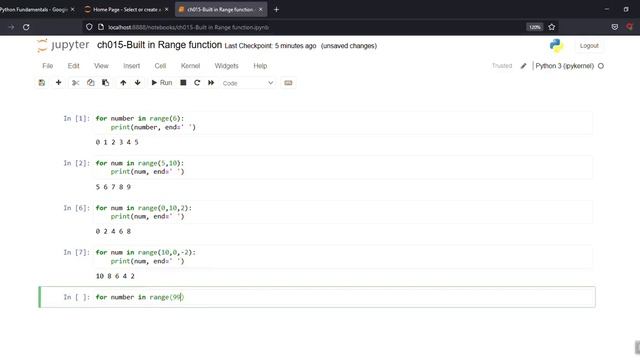Go forward in browser history
The image size is (640, 360).
11,27
